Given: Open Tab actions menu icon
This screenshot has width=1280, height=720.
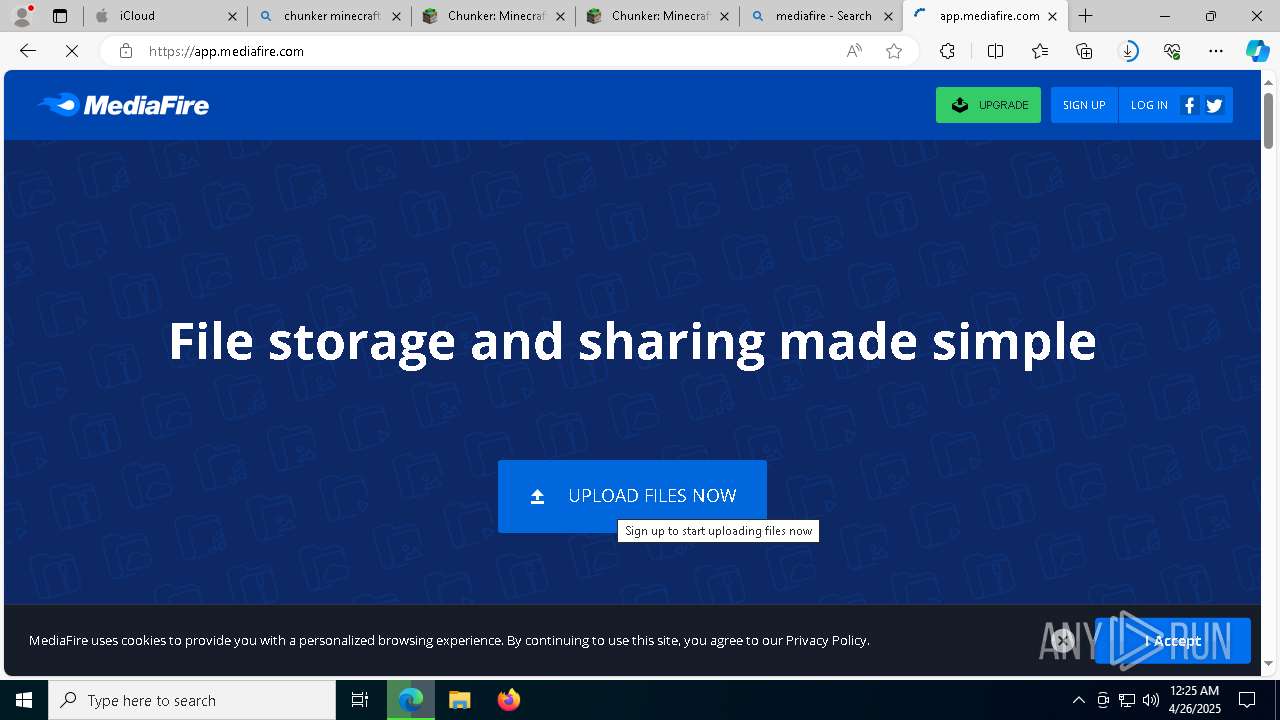Looking at the screenshot, I should point(60,16).
